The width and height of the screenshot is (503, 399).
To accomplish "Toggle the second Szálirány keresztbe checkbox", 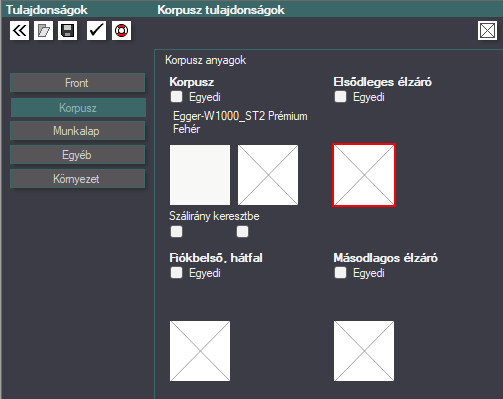I will point(242,231).
